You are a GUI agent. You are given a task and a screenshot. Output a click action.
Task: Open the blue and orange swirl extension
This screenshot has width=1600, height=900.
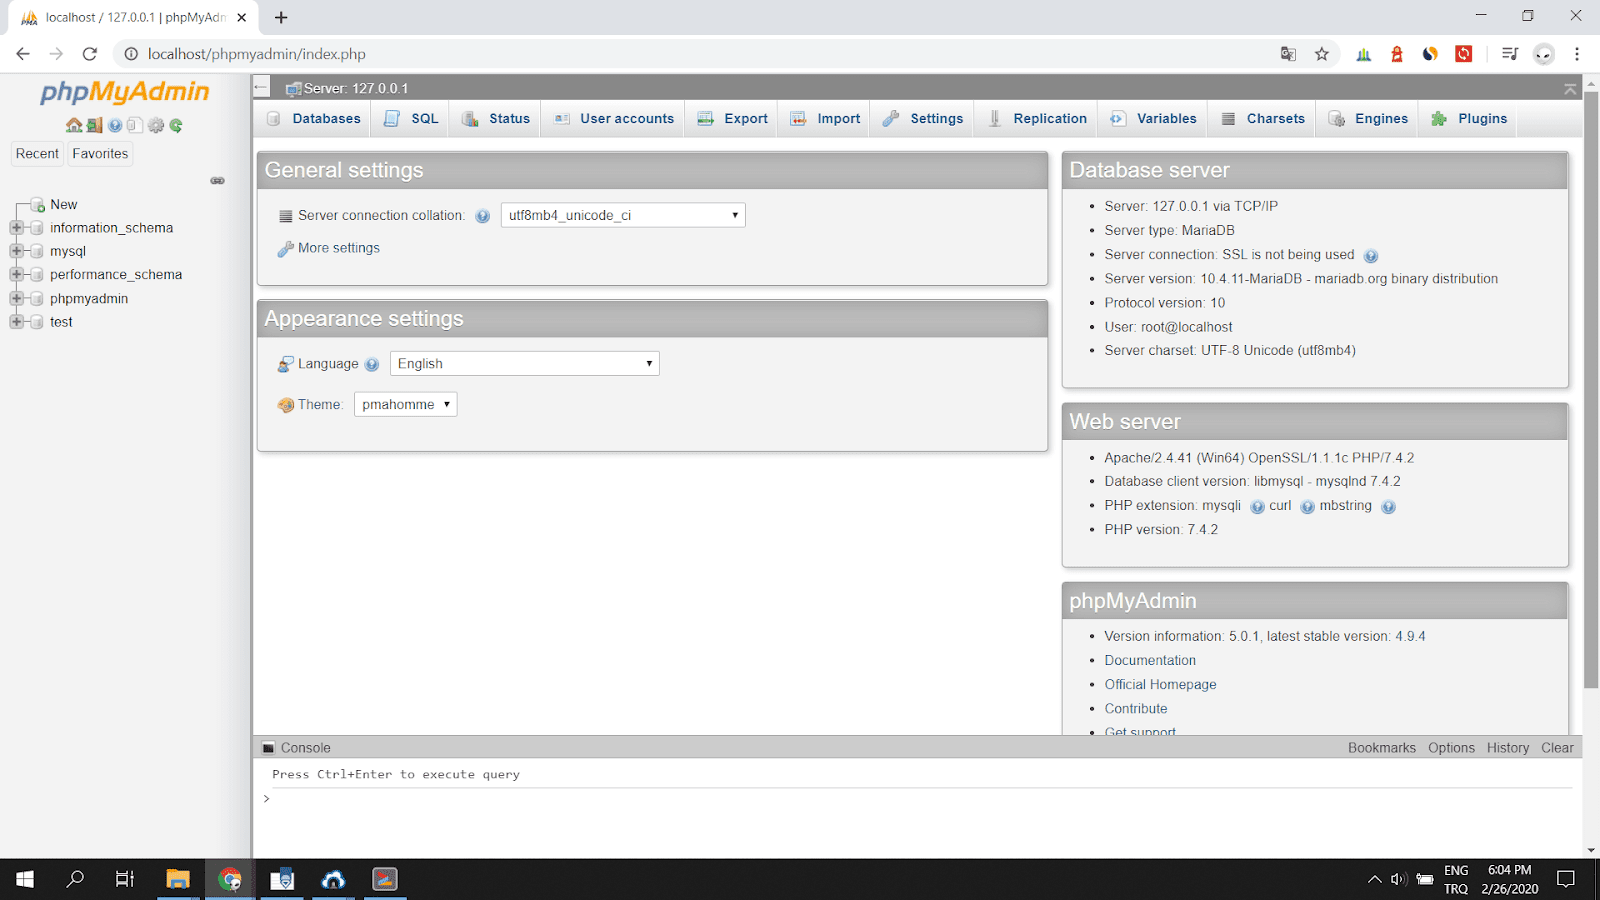coord(1430,54)
